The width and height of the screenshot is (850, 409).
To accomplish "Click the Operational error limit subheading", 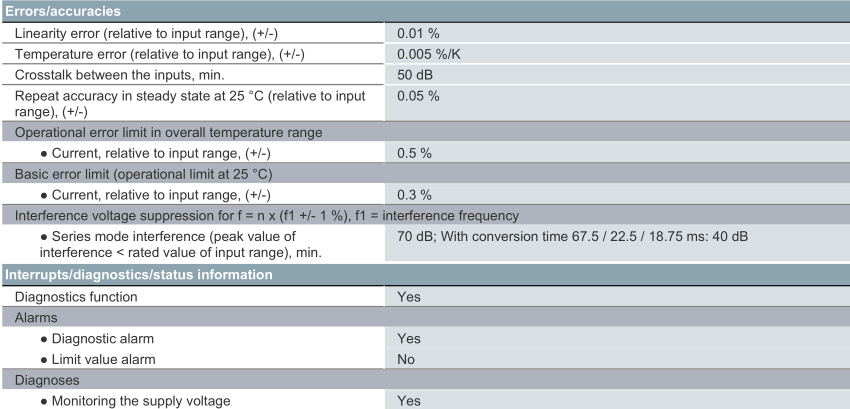I will [x=163, y=134].
